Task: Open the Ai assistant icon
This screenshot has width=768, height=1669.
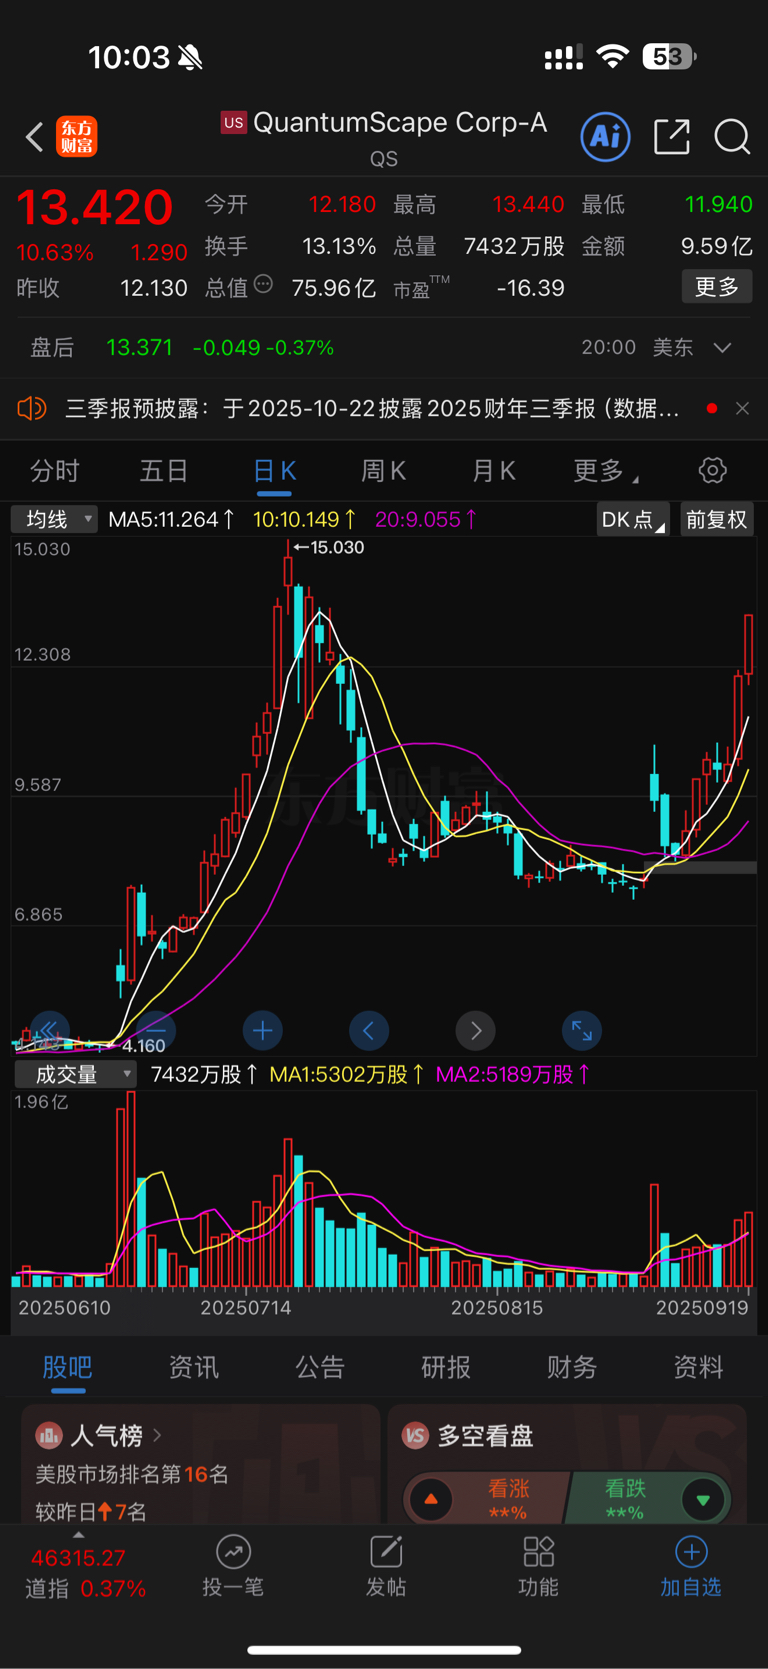Action: point(605,136)
